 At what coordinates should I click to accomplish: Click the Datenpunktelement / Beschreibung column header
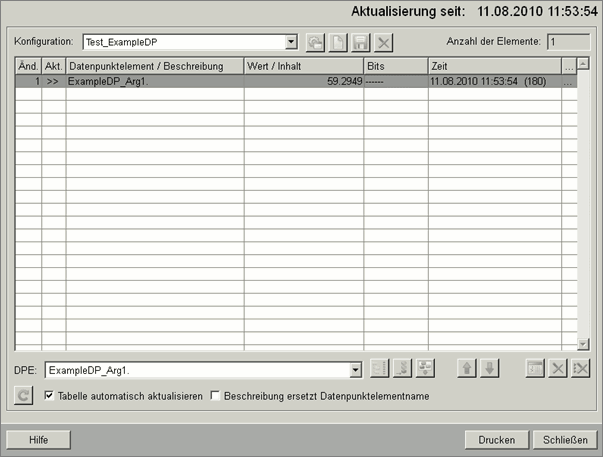click(x=155, y=66)
